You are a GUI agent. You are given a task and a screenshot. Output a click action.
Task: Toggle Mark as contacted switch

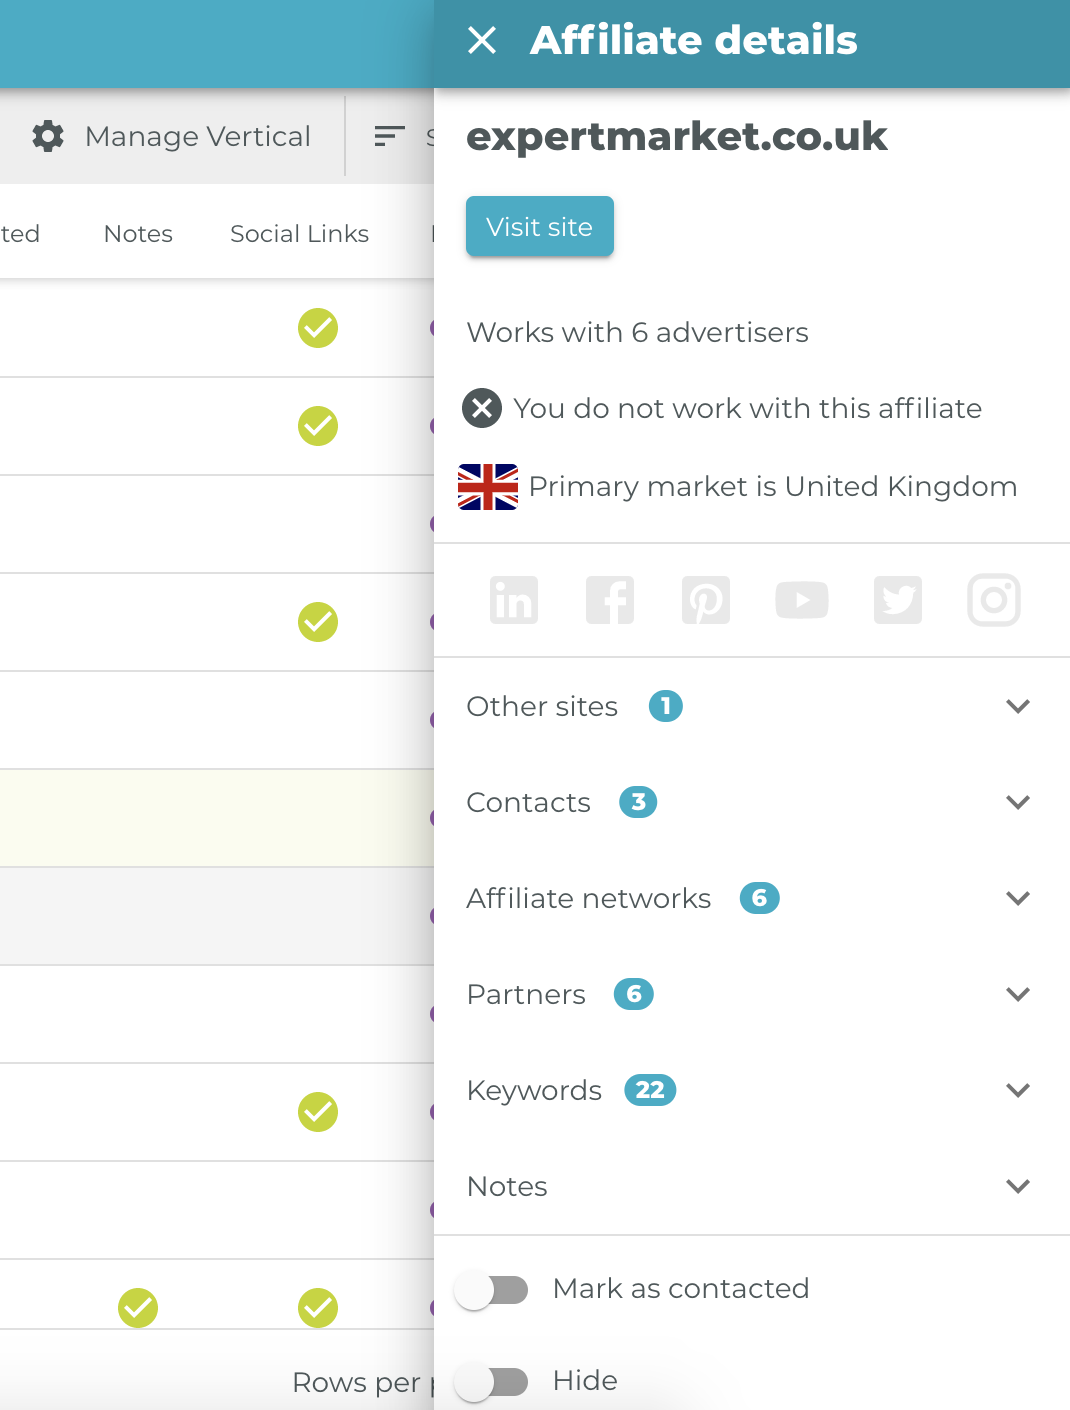tap(492, 1290)
